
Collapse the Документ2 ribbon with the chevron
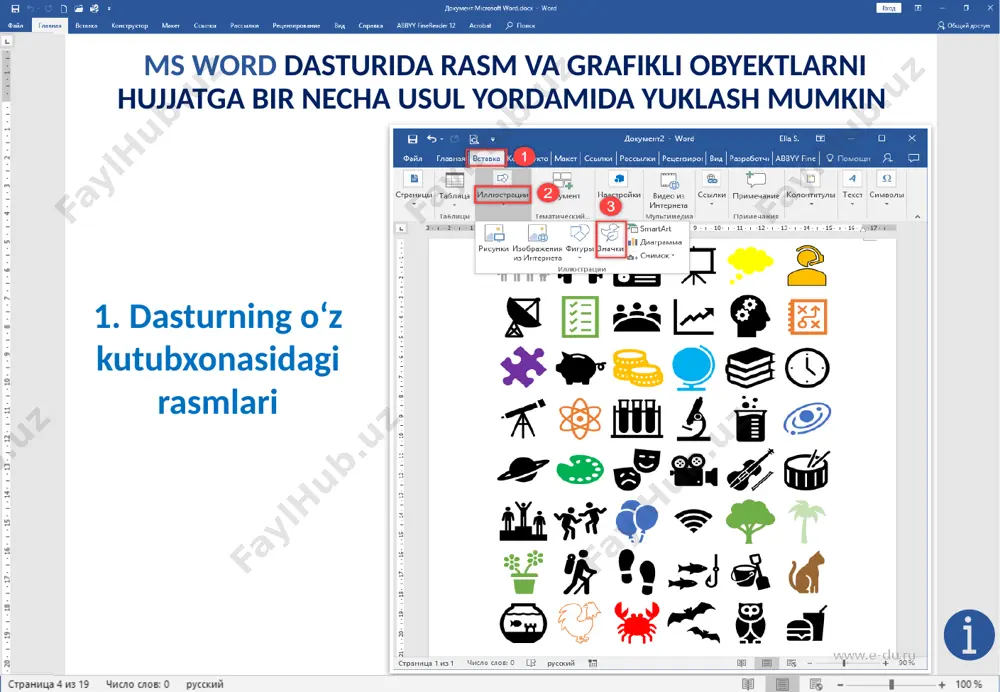[917, 217]
